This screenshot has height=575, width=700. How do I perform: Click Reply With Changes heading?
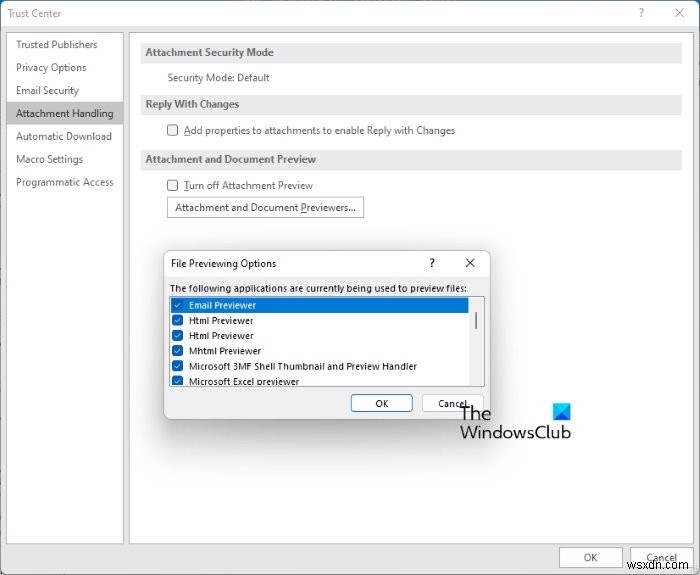(x=192, y=104)
